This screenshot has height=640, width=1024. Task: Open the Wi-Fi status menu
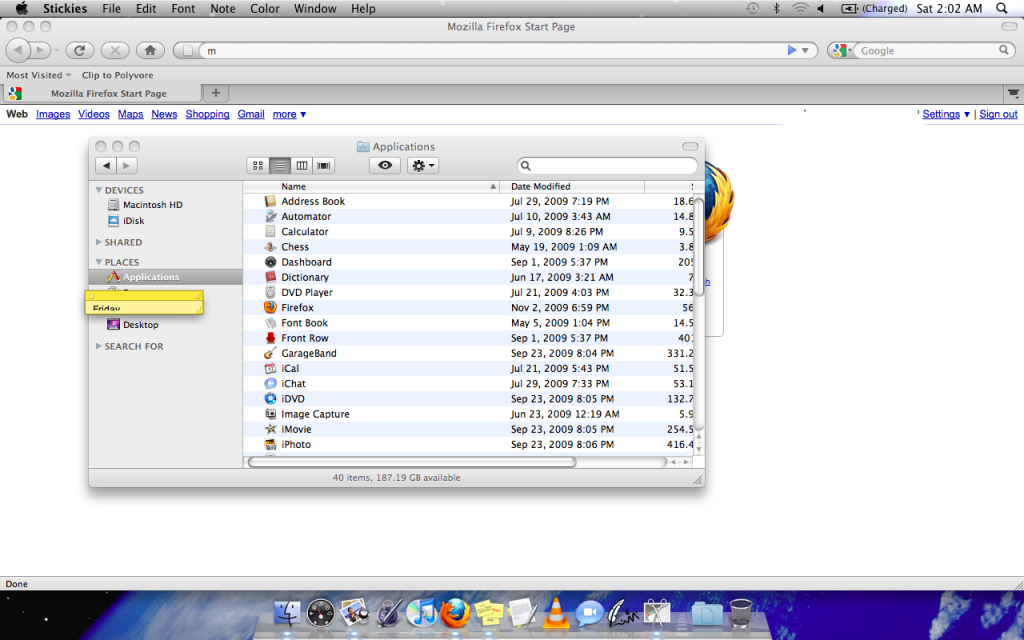(x=799, y=8)
